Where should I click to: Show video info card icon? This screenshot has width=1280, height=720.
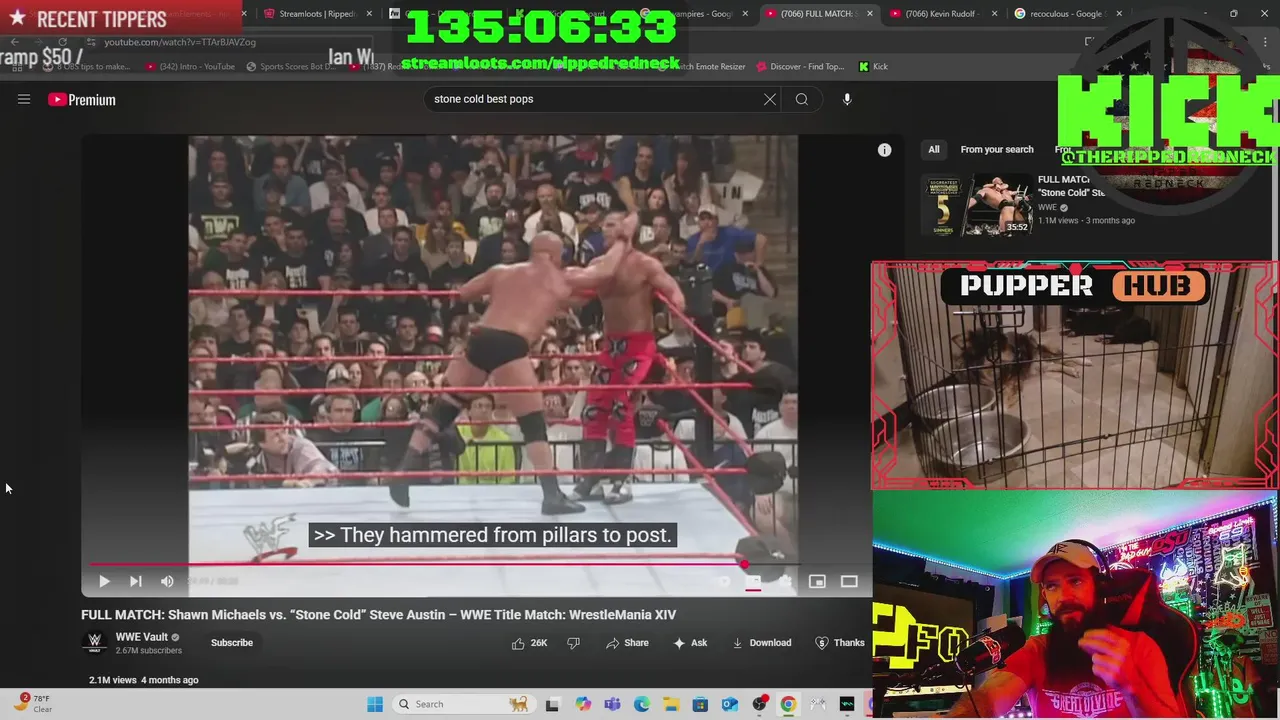coord(884,150)
